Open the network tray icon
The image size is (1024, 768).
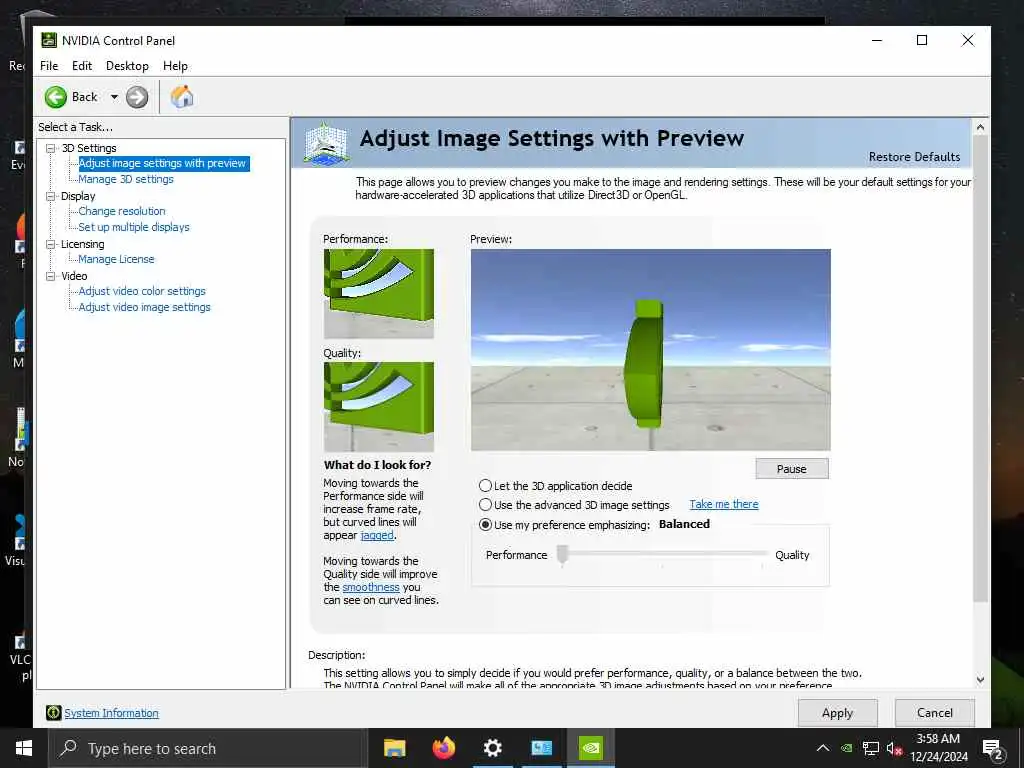point(871,748)
